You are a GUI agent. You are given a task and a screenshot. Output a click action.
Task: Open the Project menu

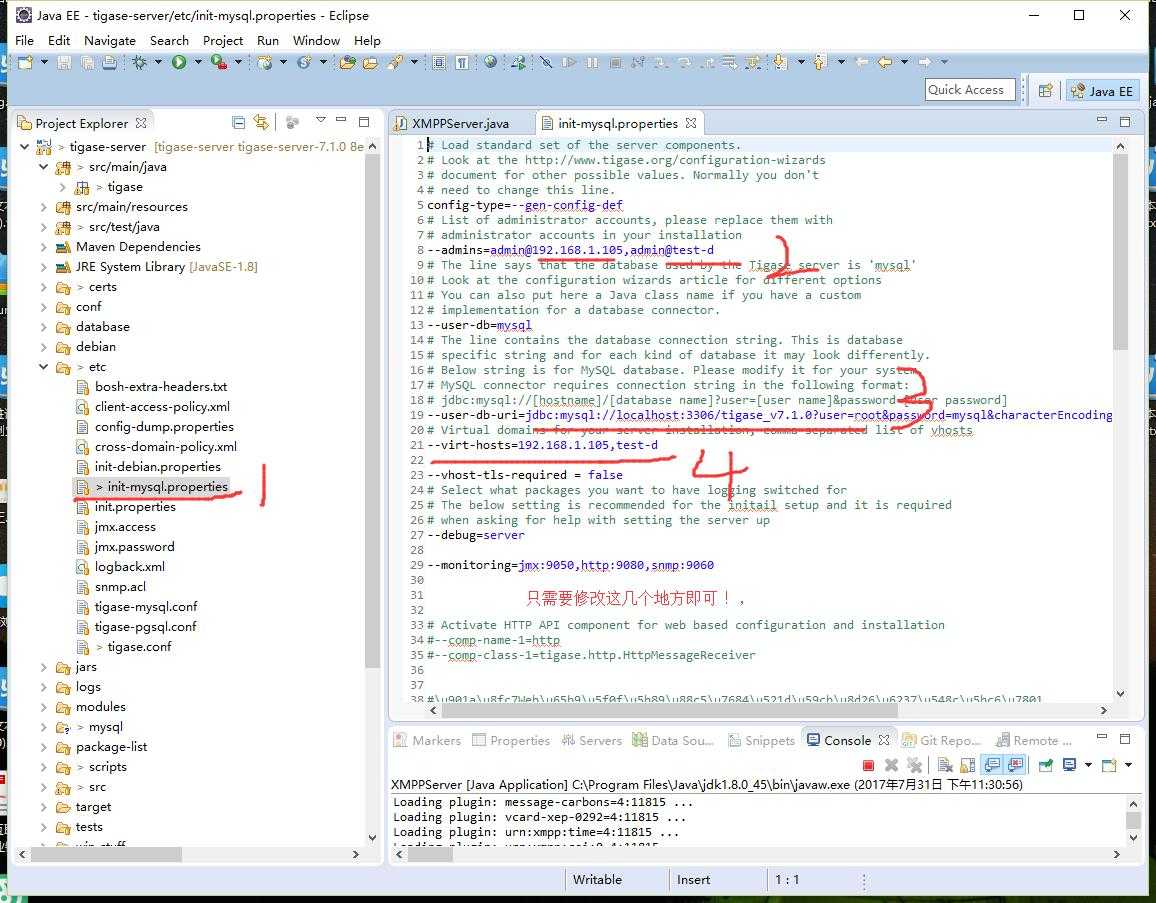223,41
